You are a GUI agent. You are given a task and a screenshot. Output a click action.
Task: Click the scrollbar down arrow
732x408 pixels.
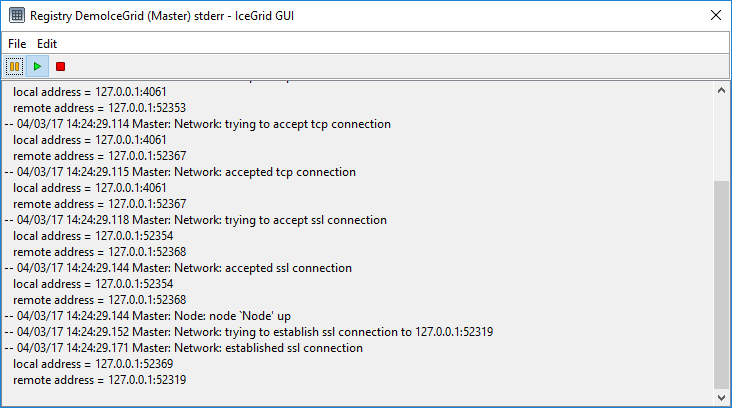[722, 397]
